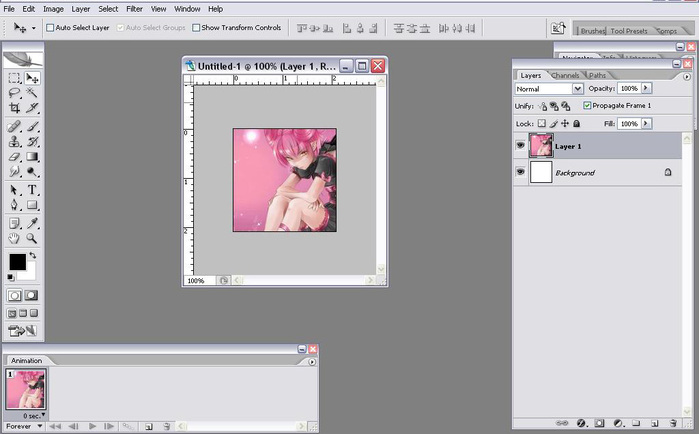The width and height of the screenshot is (699, 434).
Task: Open the Layers panel flyout menu
Action: coord(687,77)
